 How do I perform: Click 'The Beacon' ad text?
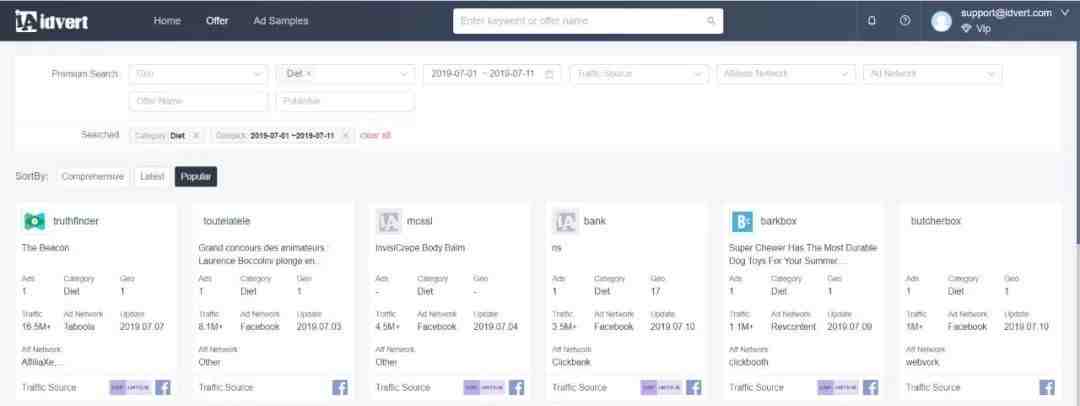45,248
